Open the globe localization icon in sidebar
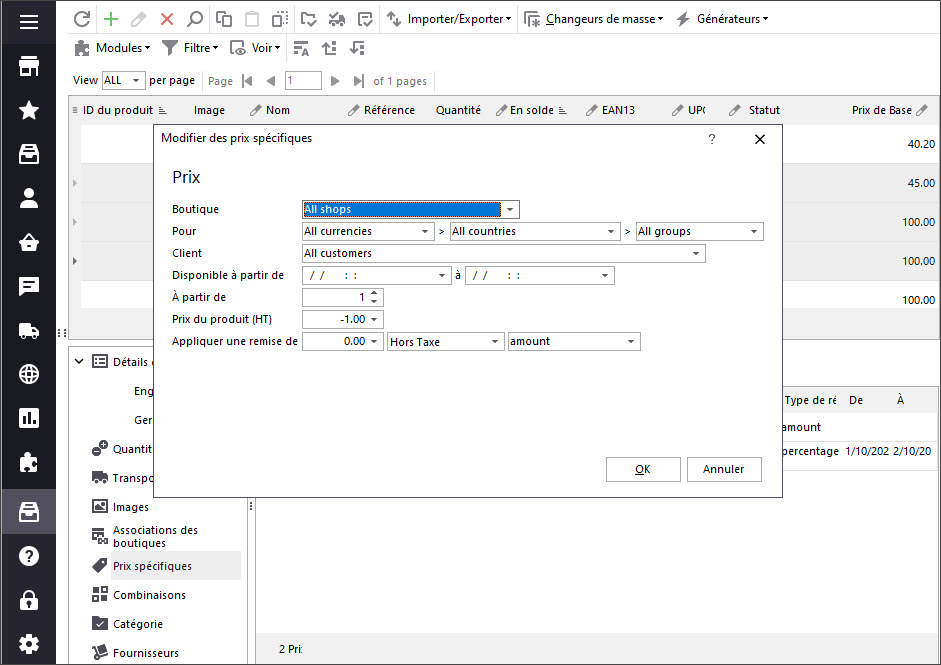Screen dimensions: 941x665 pyautogui.click(x=29, y=374)
